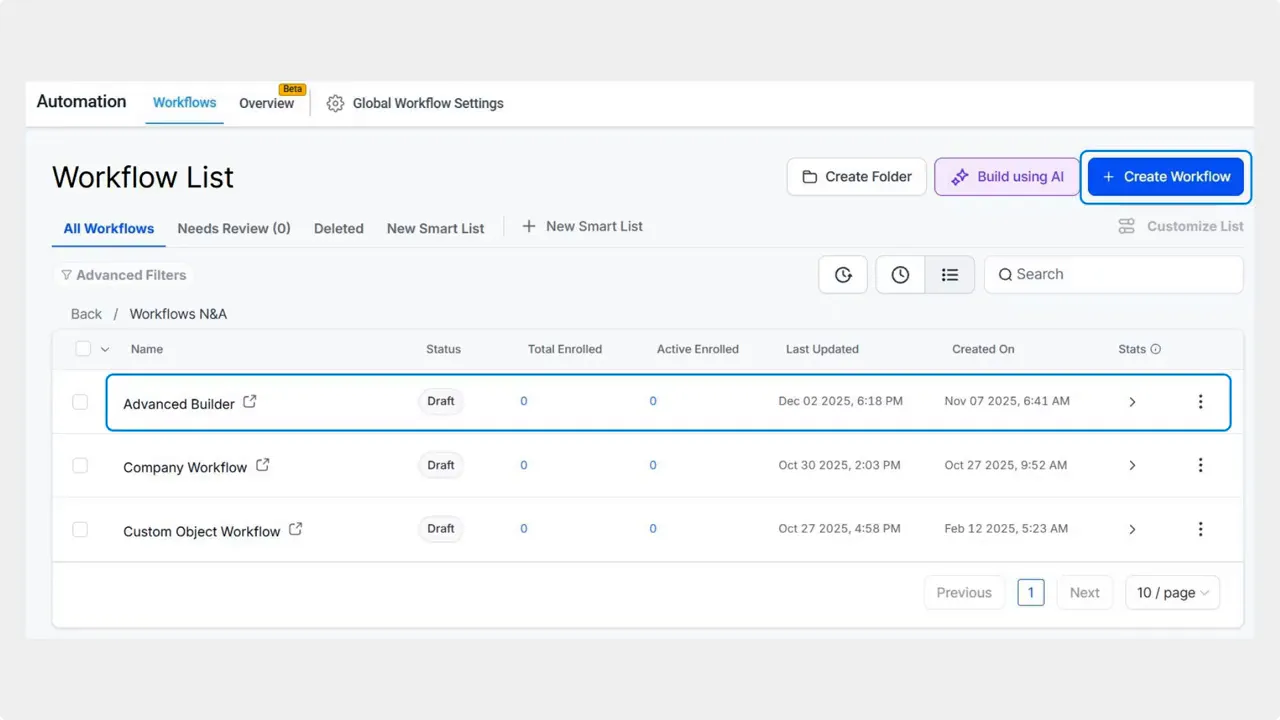Screen dimensions: 1280x720
Task: Open the 10 / page dropdown
Action: pos(1171,592)
